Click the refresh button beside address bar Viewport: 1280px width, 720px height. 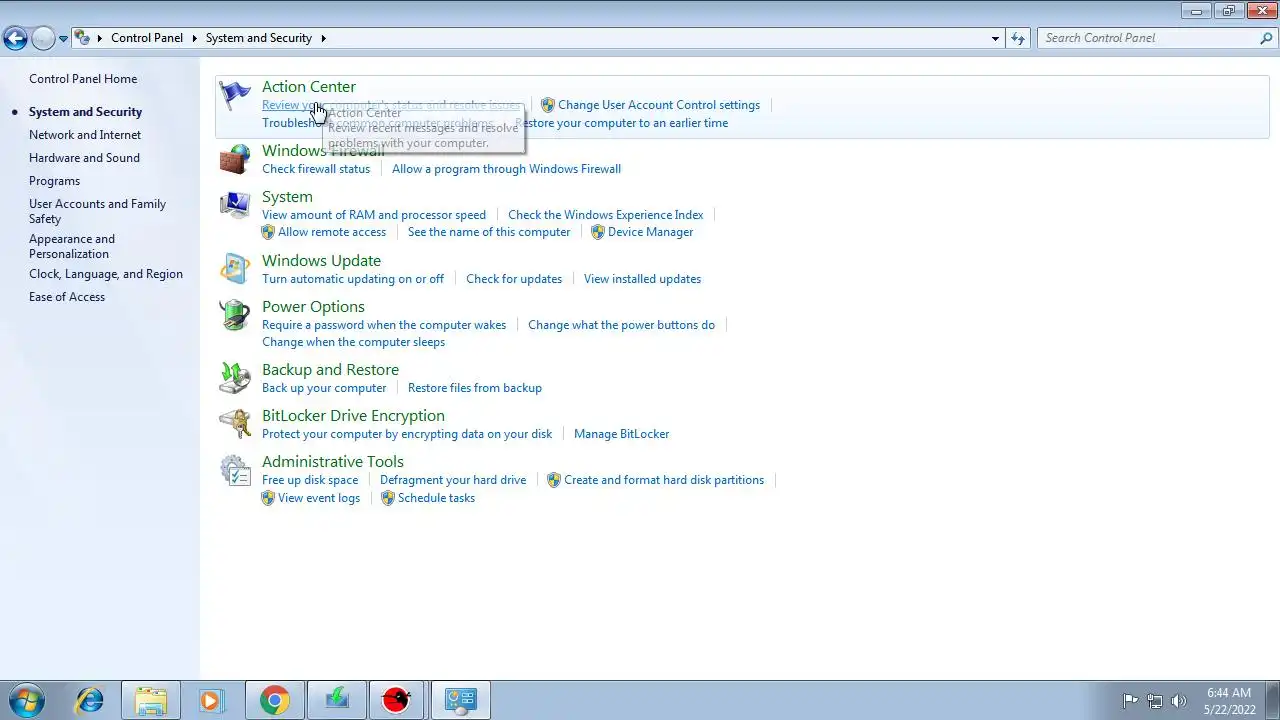1018,38
